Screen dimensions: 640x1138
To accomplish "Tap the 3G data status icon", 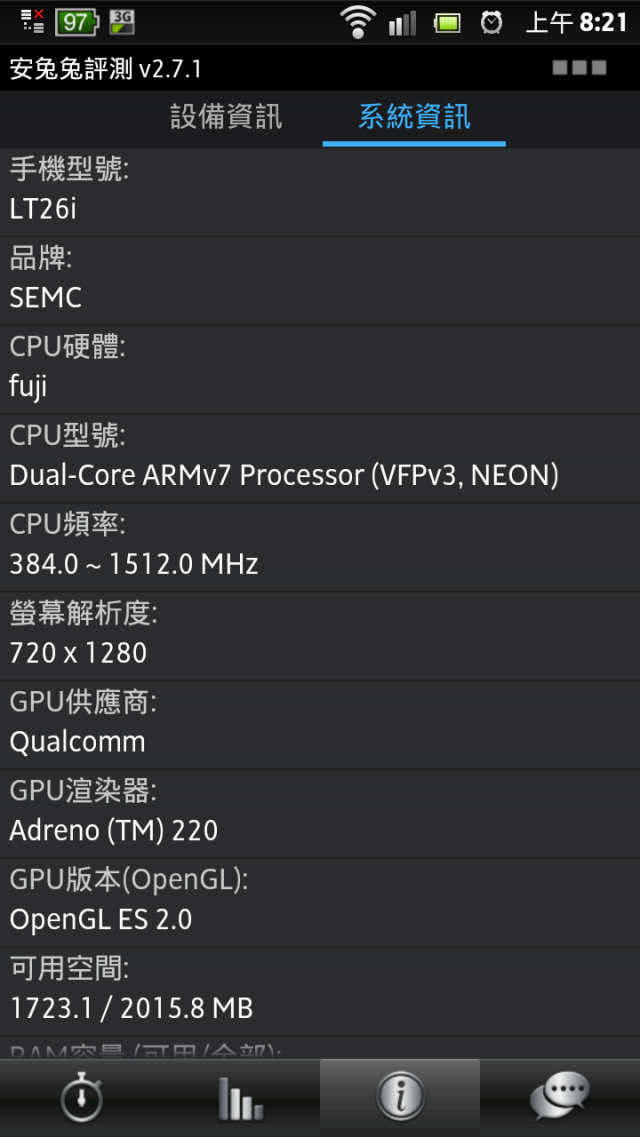I will 122,22.
